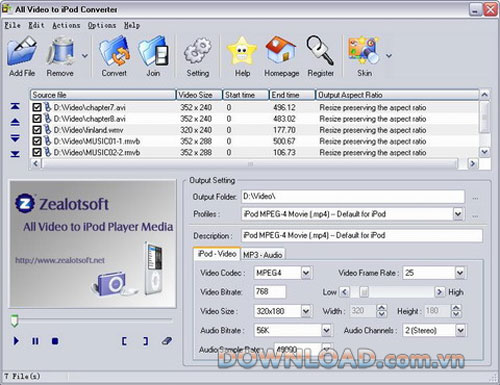Screen dimensions: 500x385
Task: Open the Video Codec dropdown
Action: (306, 273)
